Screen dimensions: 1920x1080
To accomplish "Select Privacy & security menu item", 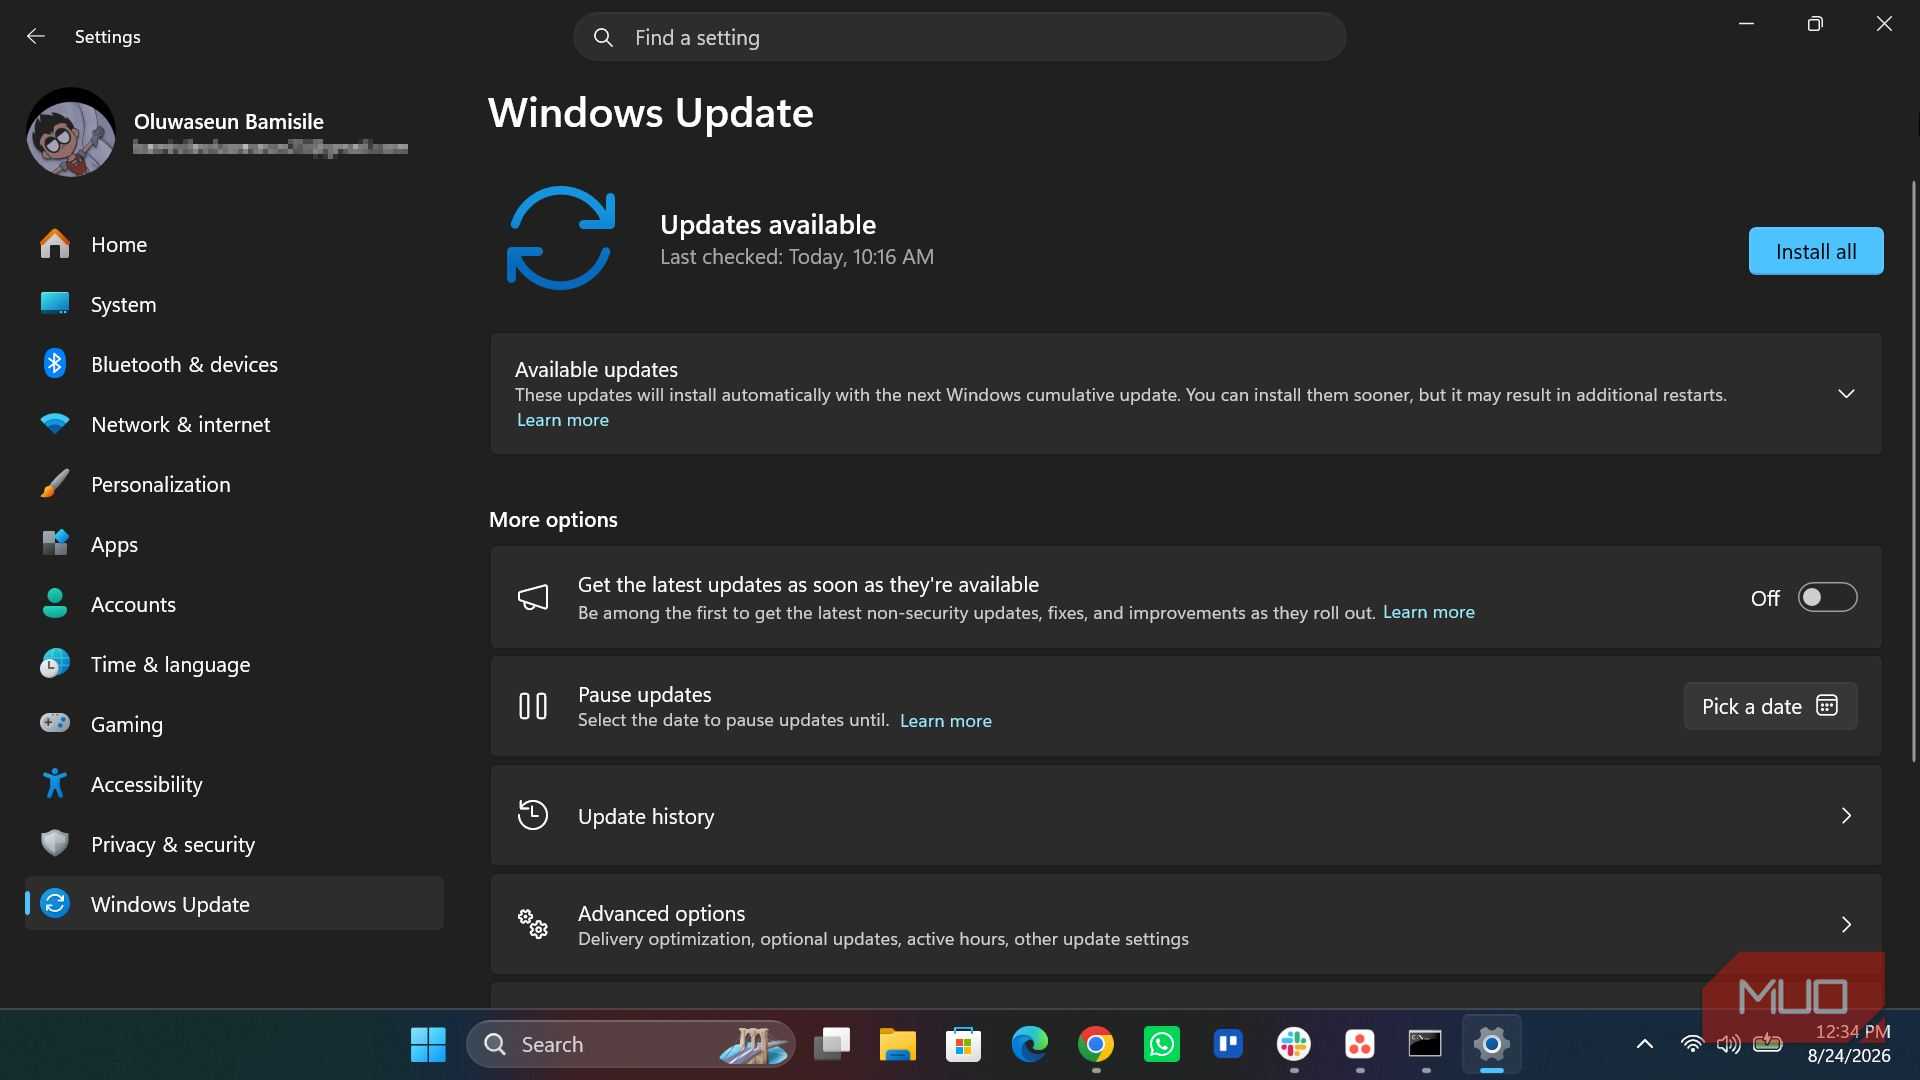I will pos(234,844).
